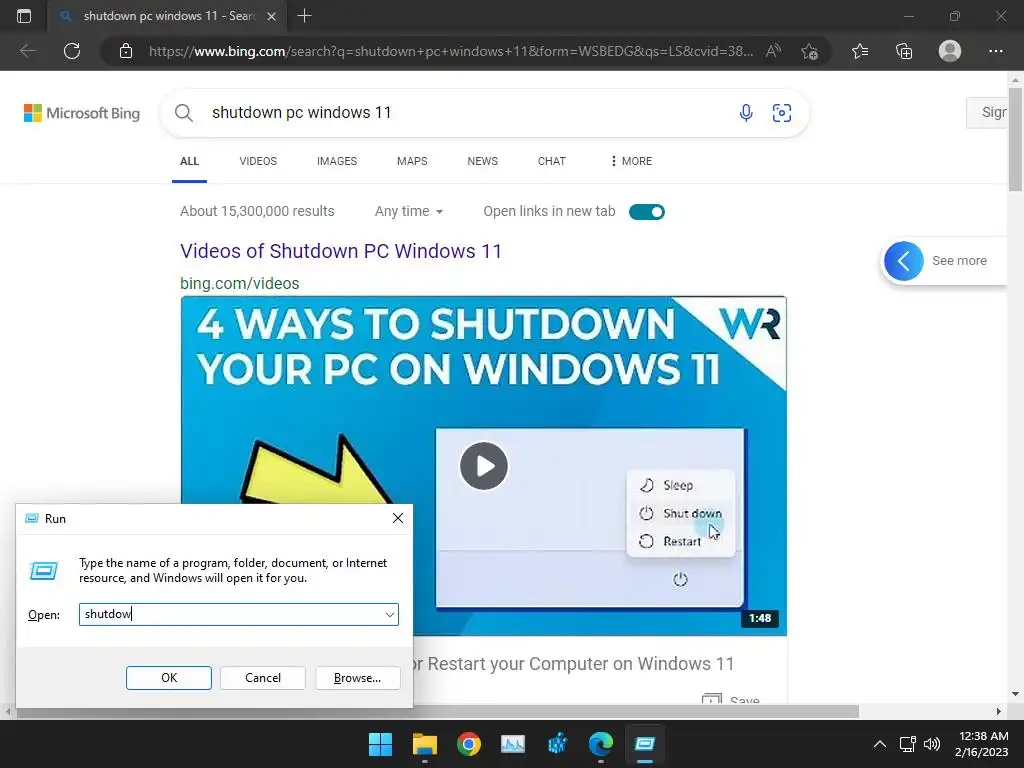Expand the MORE search categories menu

632,161
